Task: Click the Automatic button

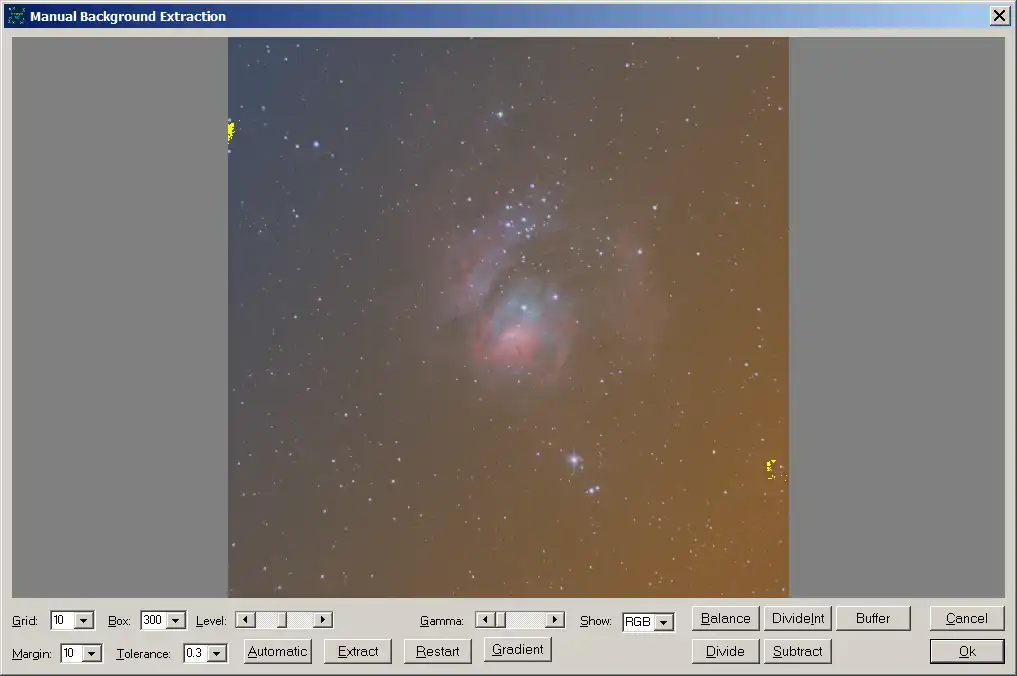Action: tap(278, 651)
